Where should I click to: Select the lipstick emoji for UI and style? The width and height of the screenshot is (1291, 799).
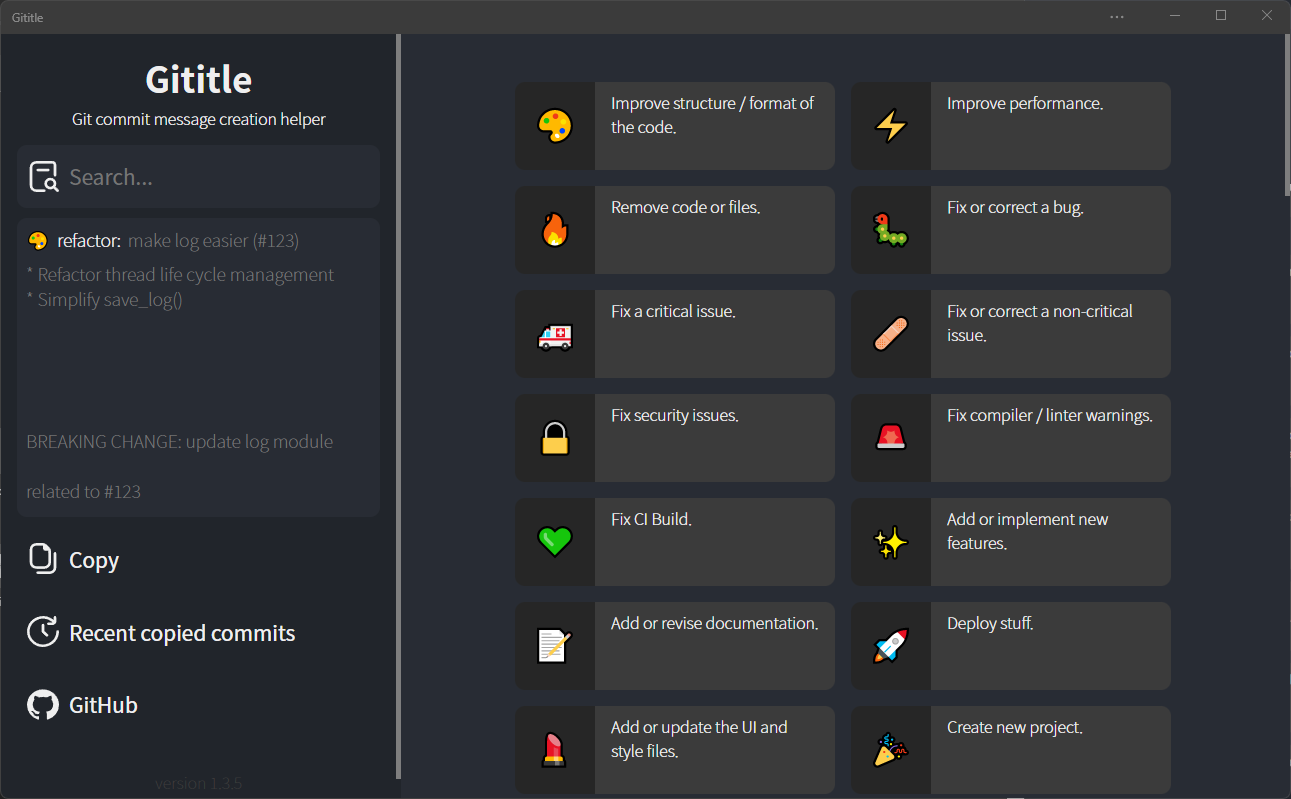[555, 750]
